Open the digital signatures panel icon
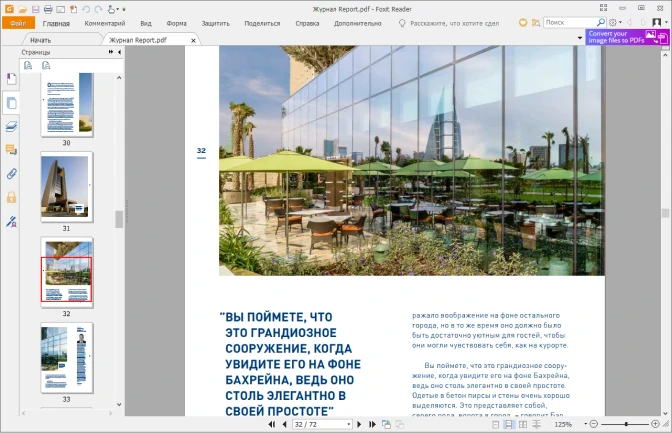This screenshot has height=433, width=672. [12, 222]
